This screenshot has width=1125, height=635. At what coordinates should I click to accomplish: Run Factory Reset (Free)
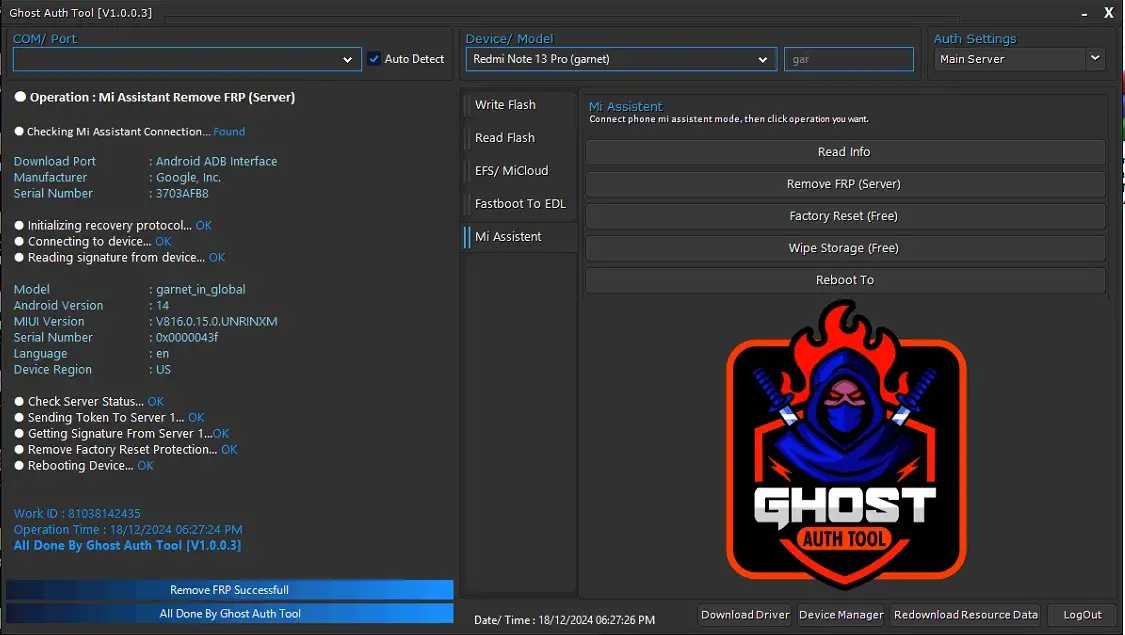844,216
